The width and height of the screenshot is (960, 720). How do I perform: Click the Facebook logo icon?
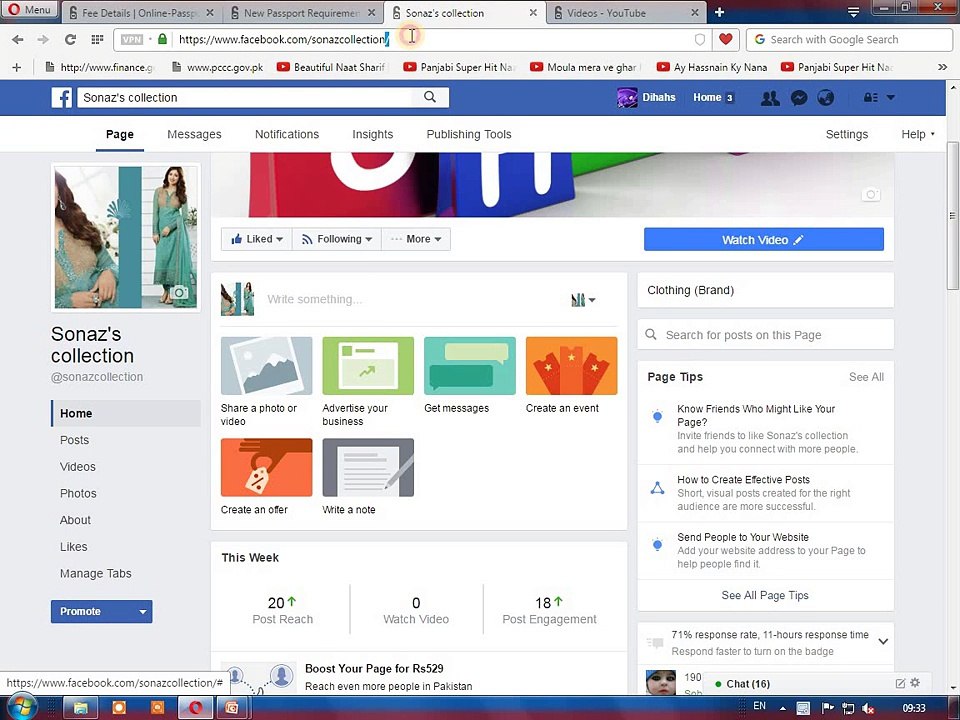62,97
